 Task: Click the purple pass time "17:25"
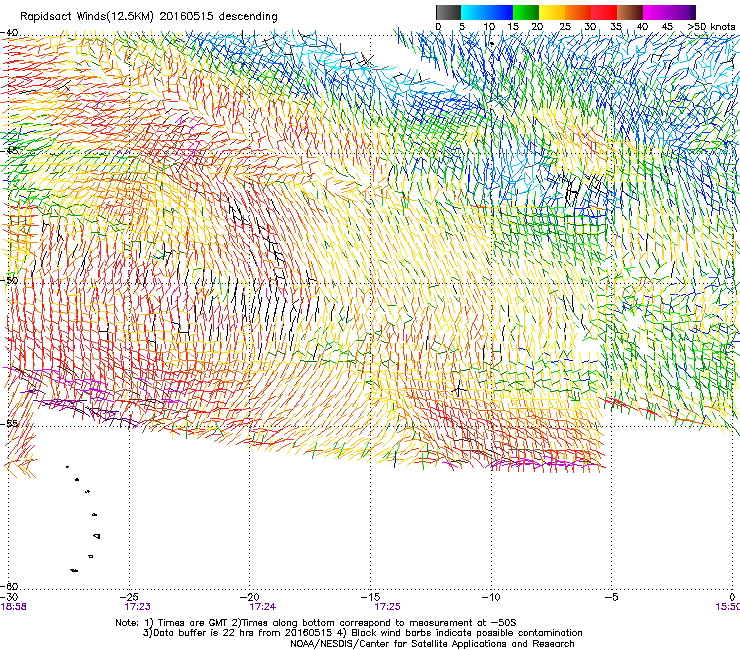click(x=387, y=607)
